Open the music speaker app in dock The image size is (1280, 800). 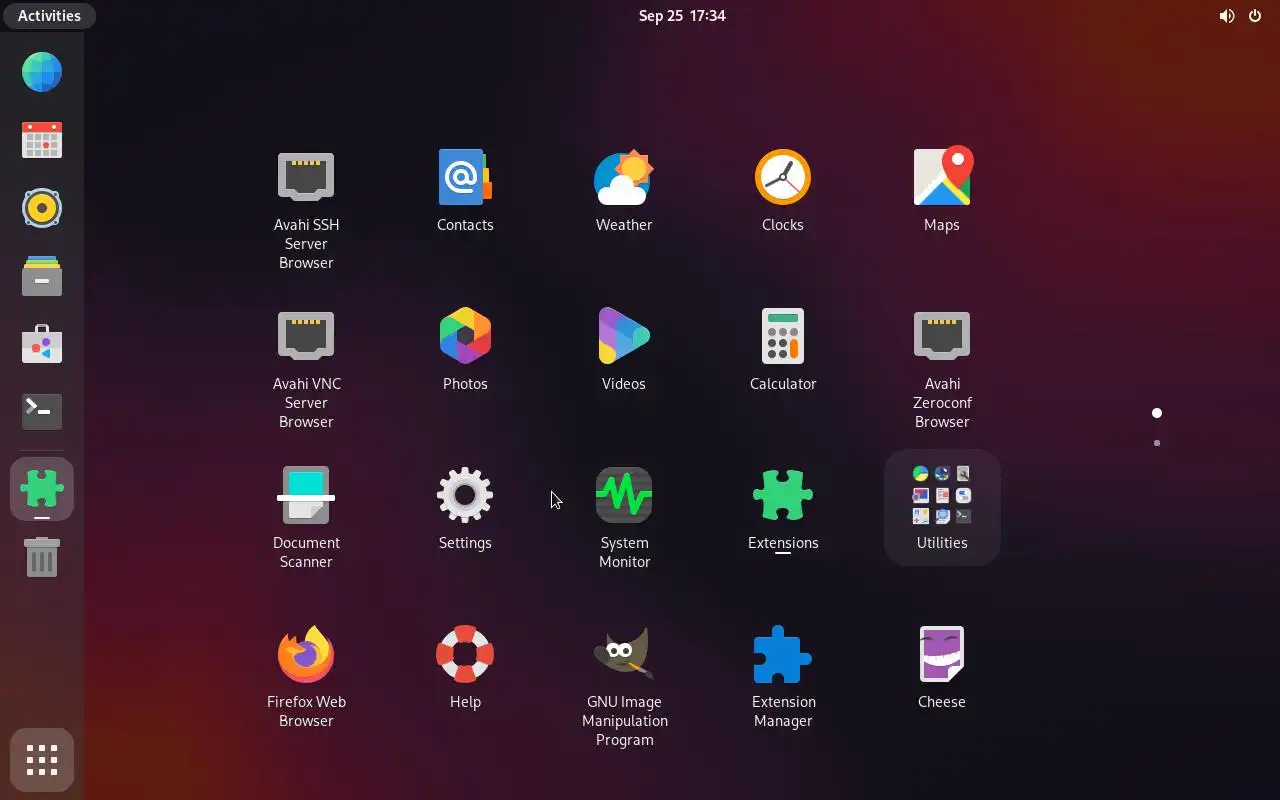tap(42, 208)
